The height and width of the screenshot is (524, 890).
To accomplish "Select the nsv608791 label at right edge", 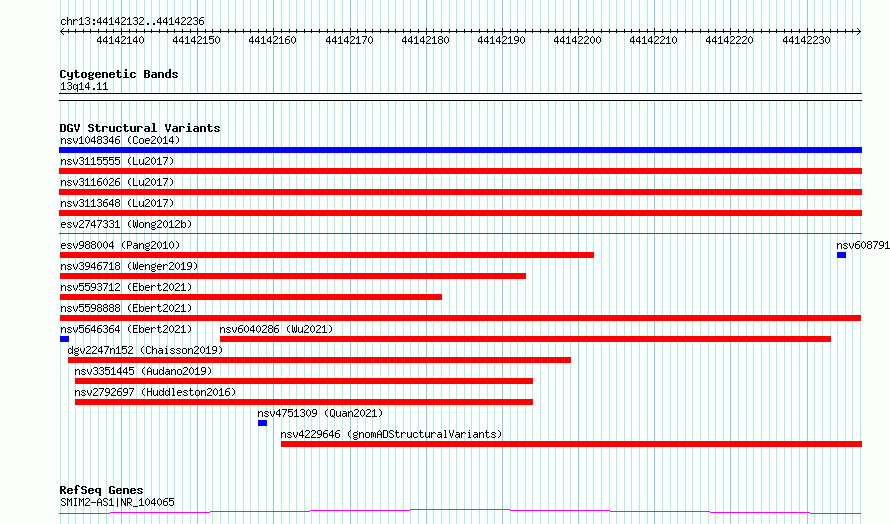I will click(863, 245).
